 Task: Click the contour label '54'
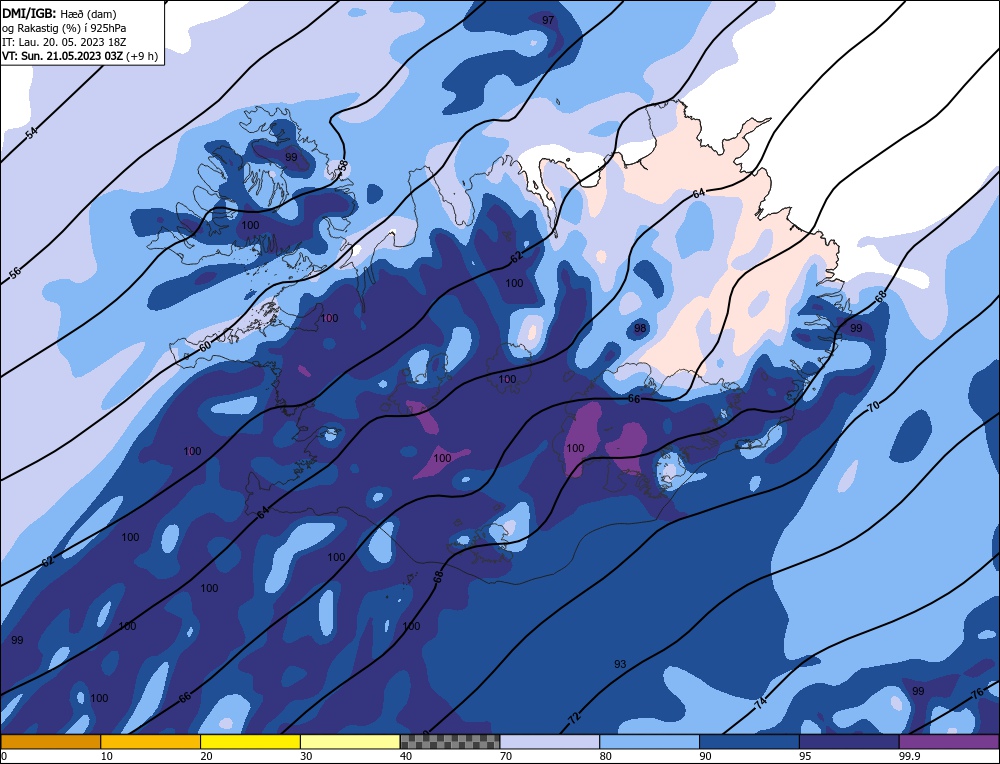pyautogui.click(x=32, y=133)
